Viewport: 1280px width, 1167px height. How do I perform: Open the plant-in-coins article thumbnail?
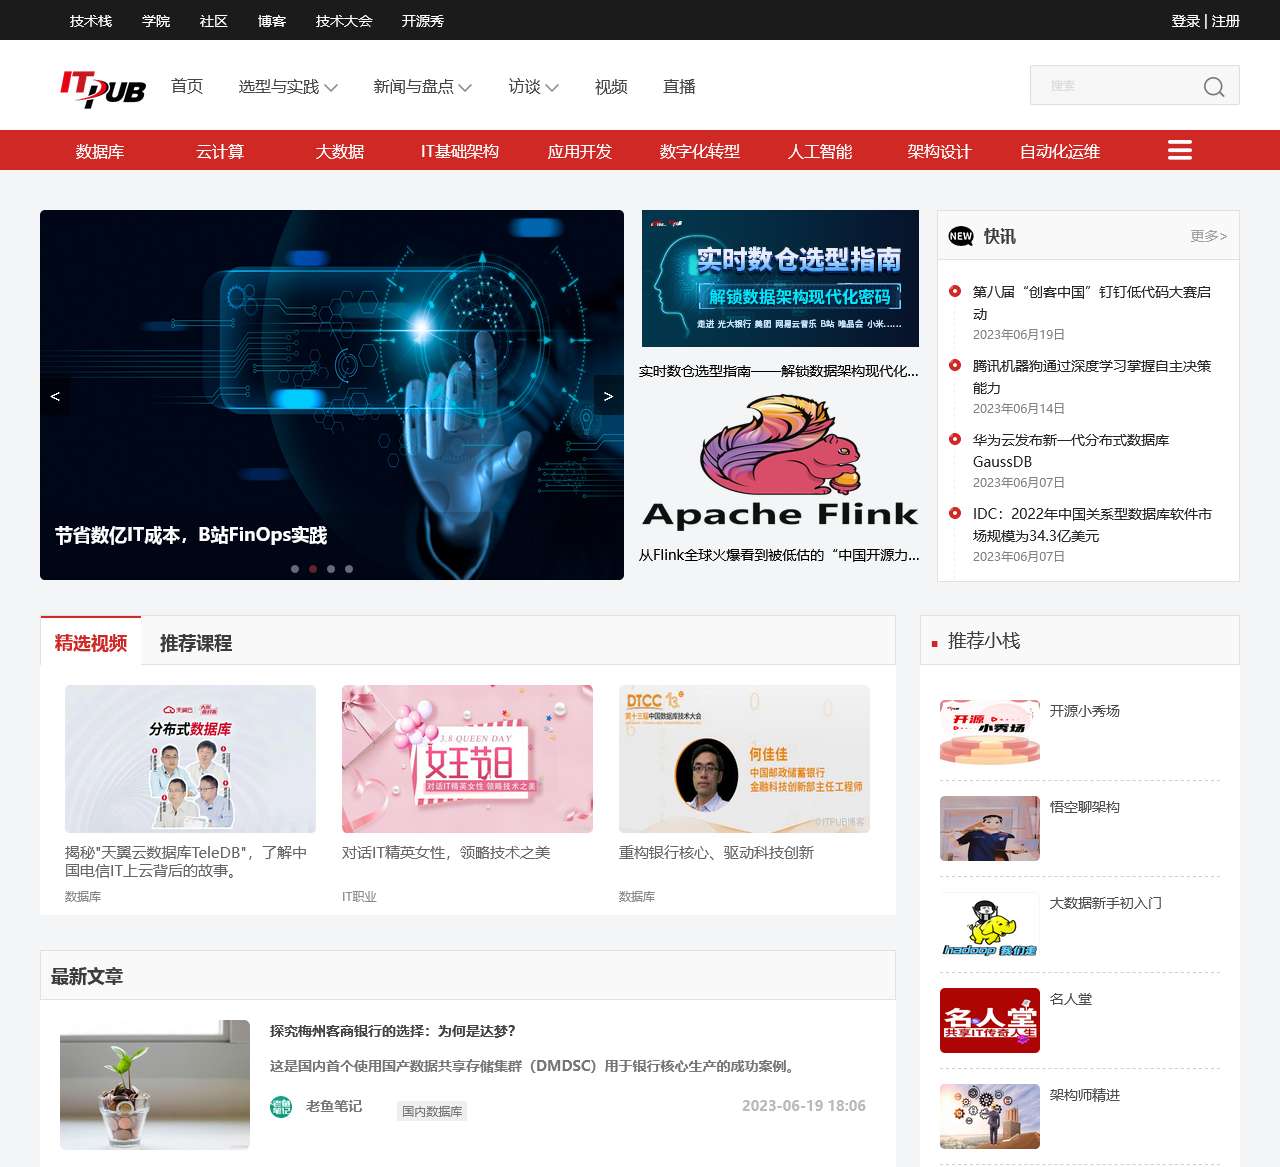coord(155,1085)
